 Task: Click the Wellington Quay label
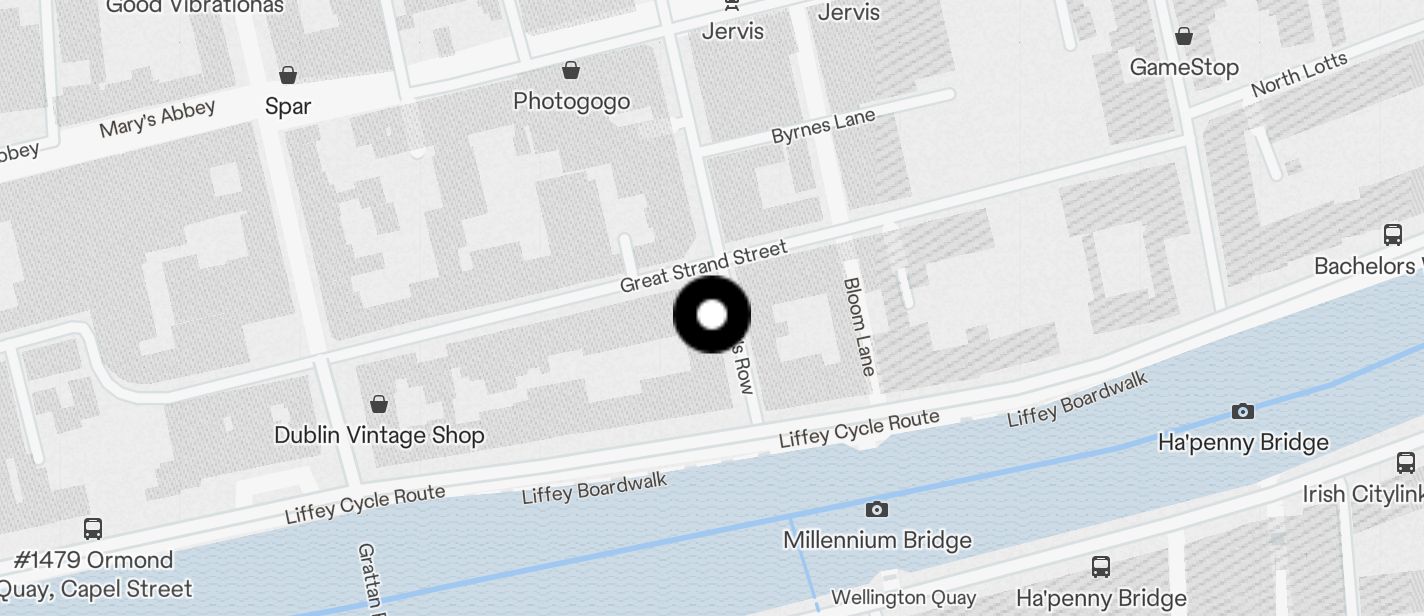[x=904, y=598]
